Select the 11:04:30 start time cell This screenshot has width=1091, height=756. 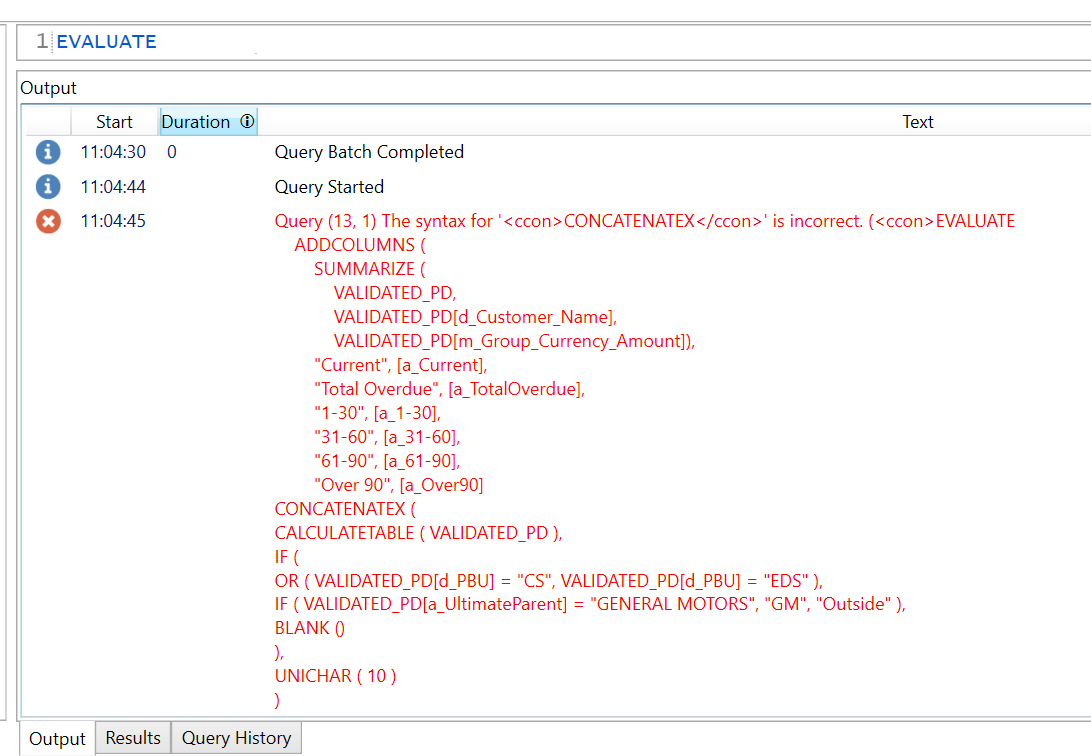(x=113, y=152)
